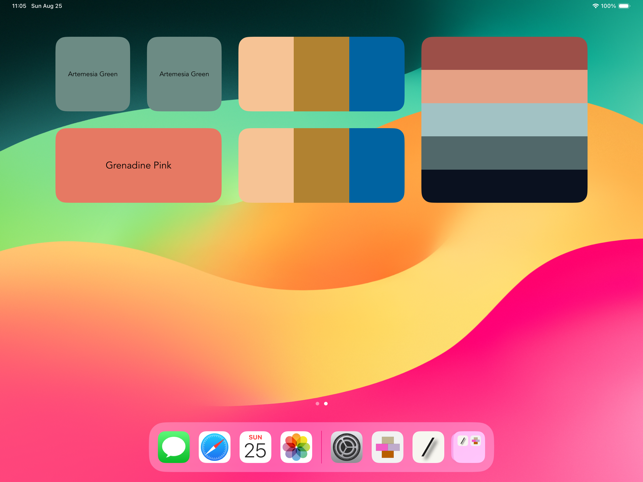
Task: Launch the color palette blocks app in dock
Action: coord(388,447)
